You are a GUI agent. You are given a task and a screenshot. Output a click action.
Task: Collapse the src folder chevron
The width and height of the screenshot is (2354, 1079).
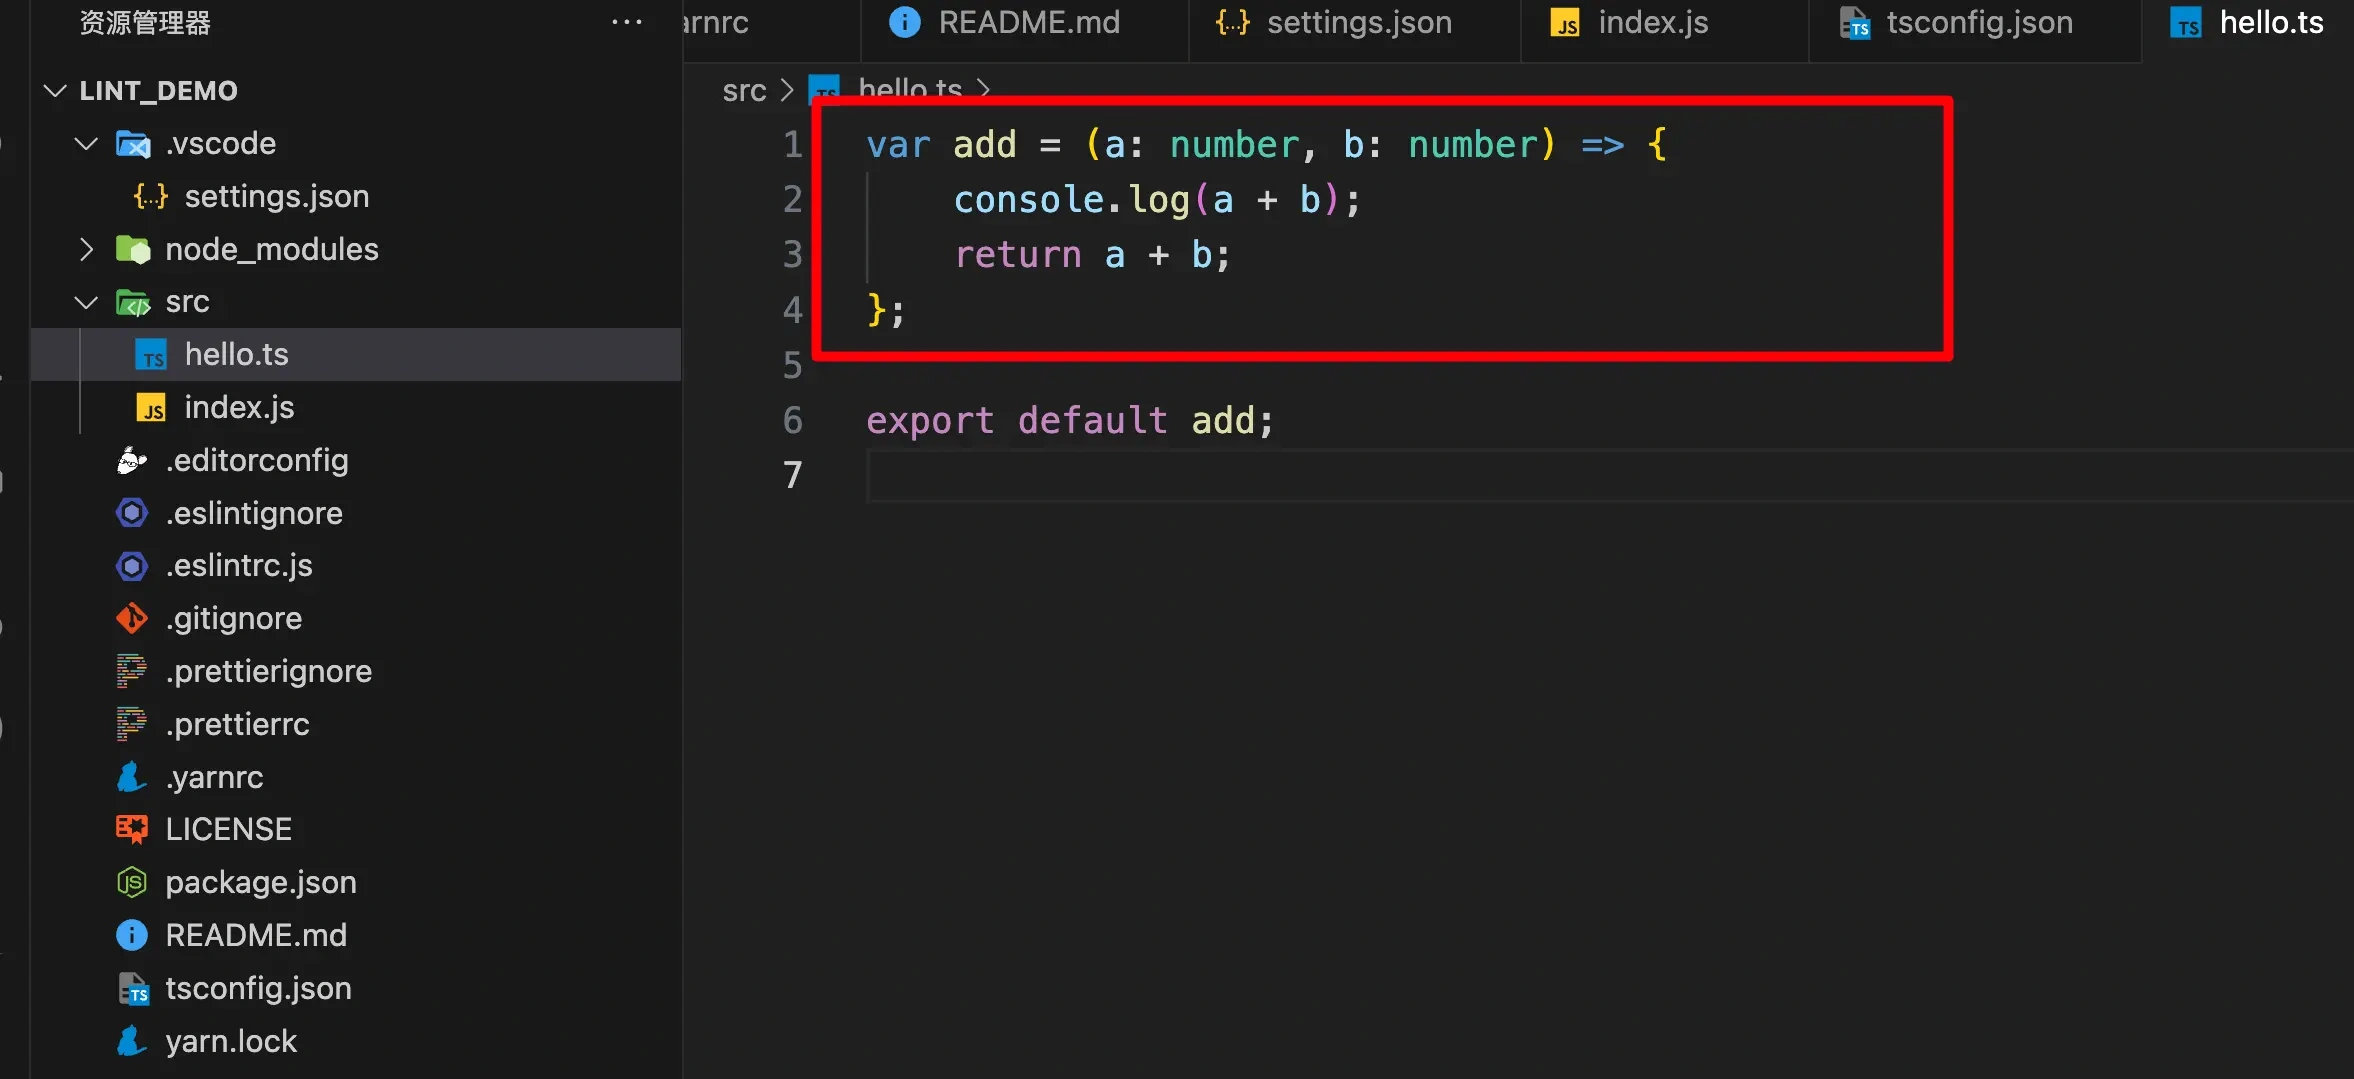pyautogui.click(x=87, y=302)
